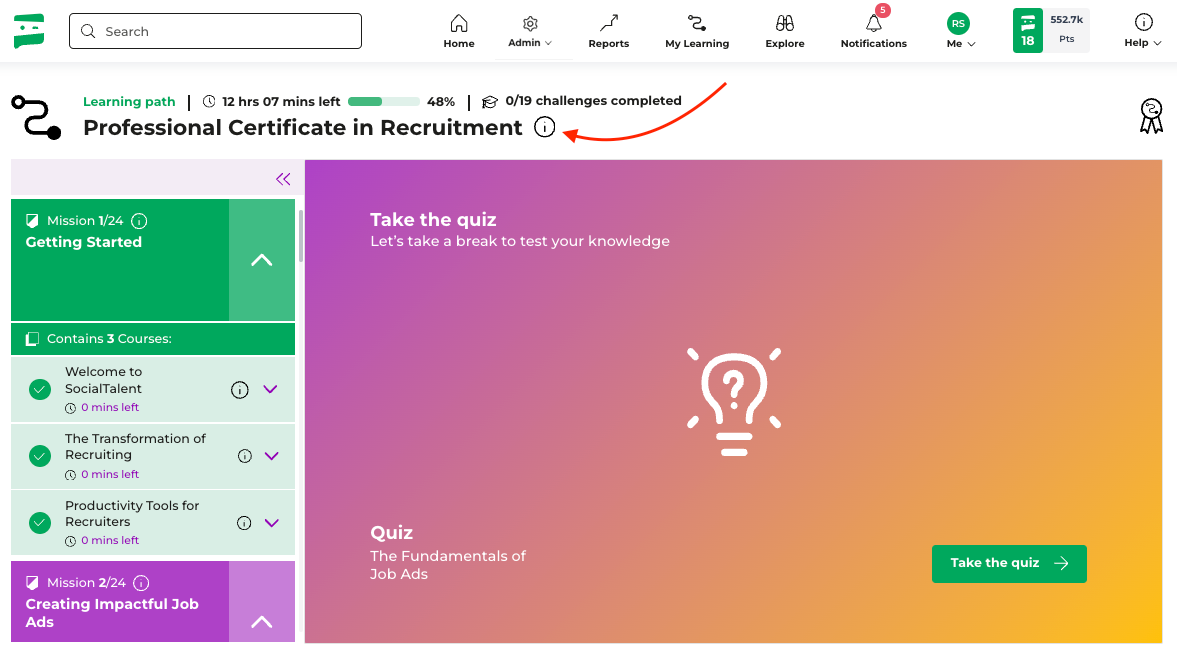
Task: Click info icon for Mission 2
Action: pos(141,583)
